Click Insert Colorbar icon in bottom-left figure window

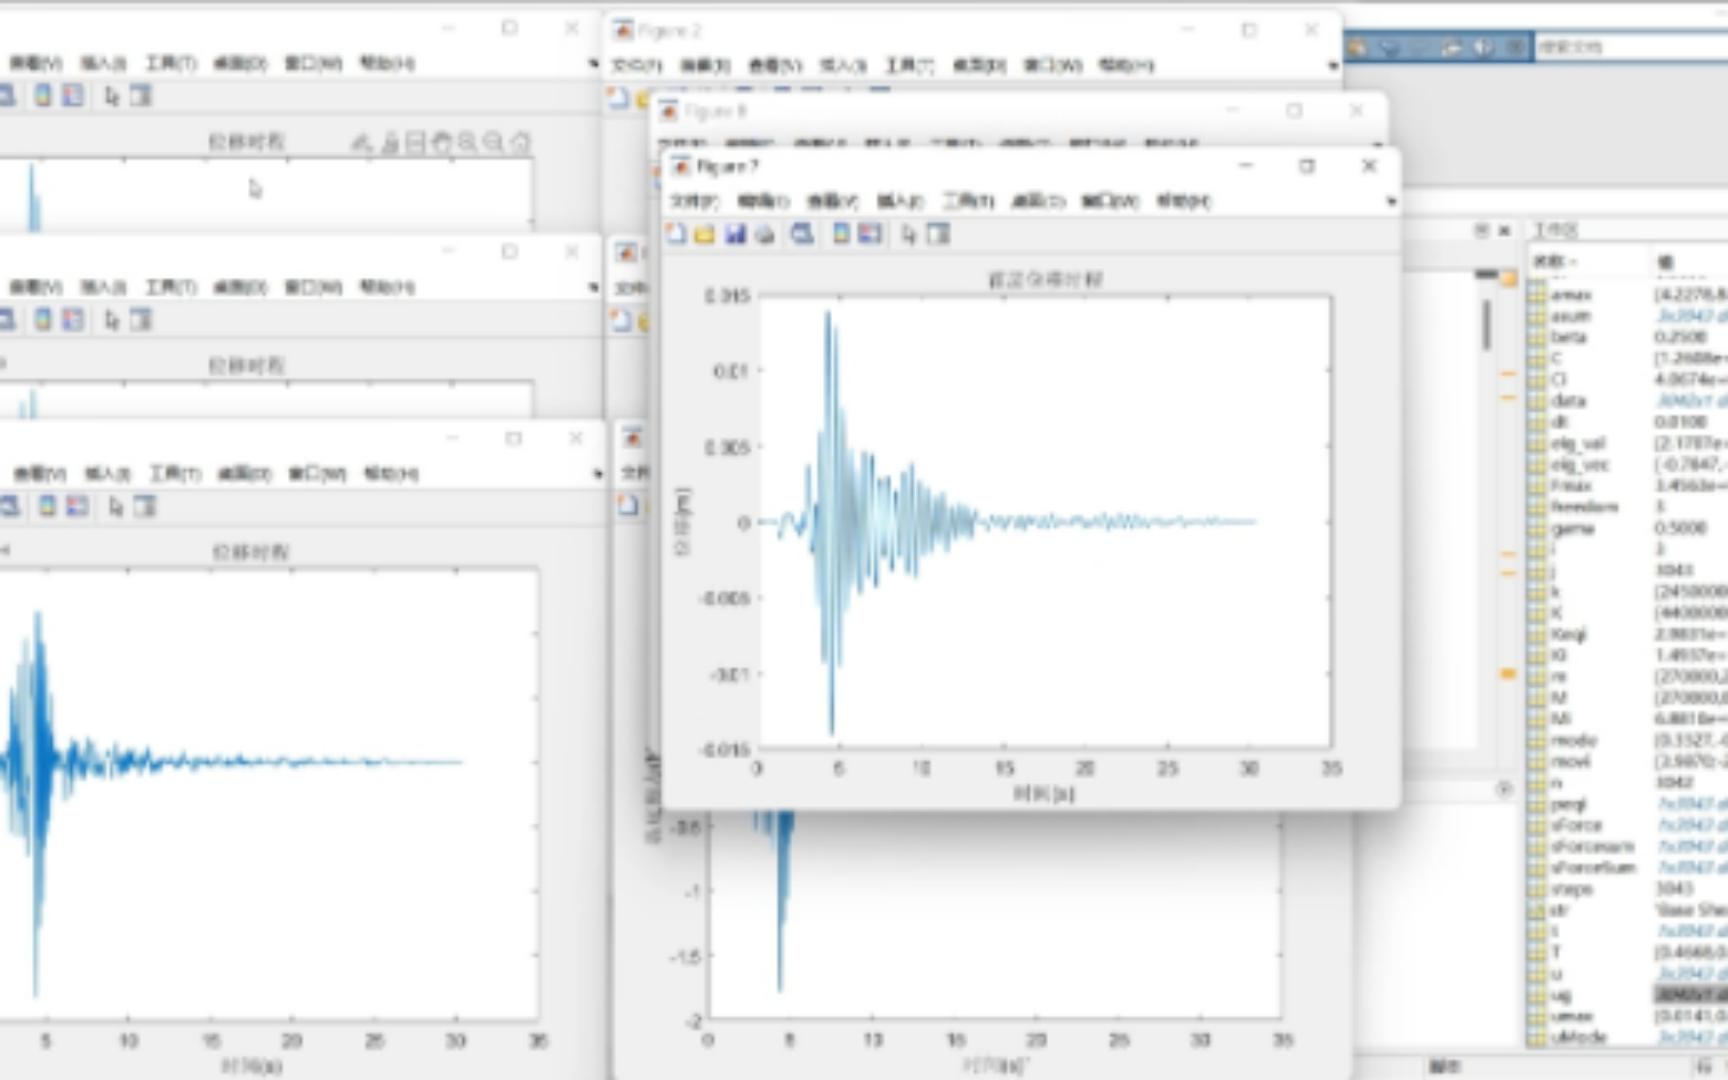tap(47, 507)
